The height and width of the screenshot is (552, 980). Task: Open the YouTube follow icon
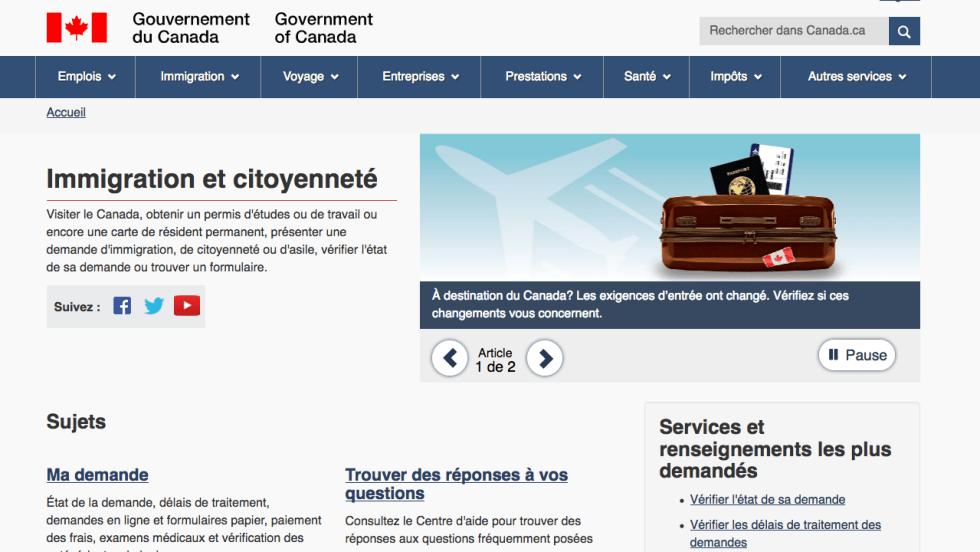[x=187, y=306]
